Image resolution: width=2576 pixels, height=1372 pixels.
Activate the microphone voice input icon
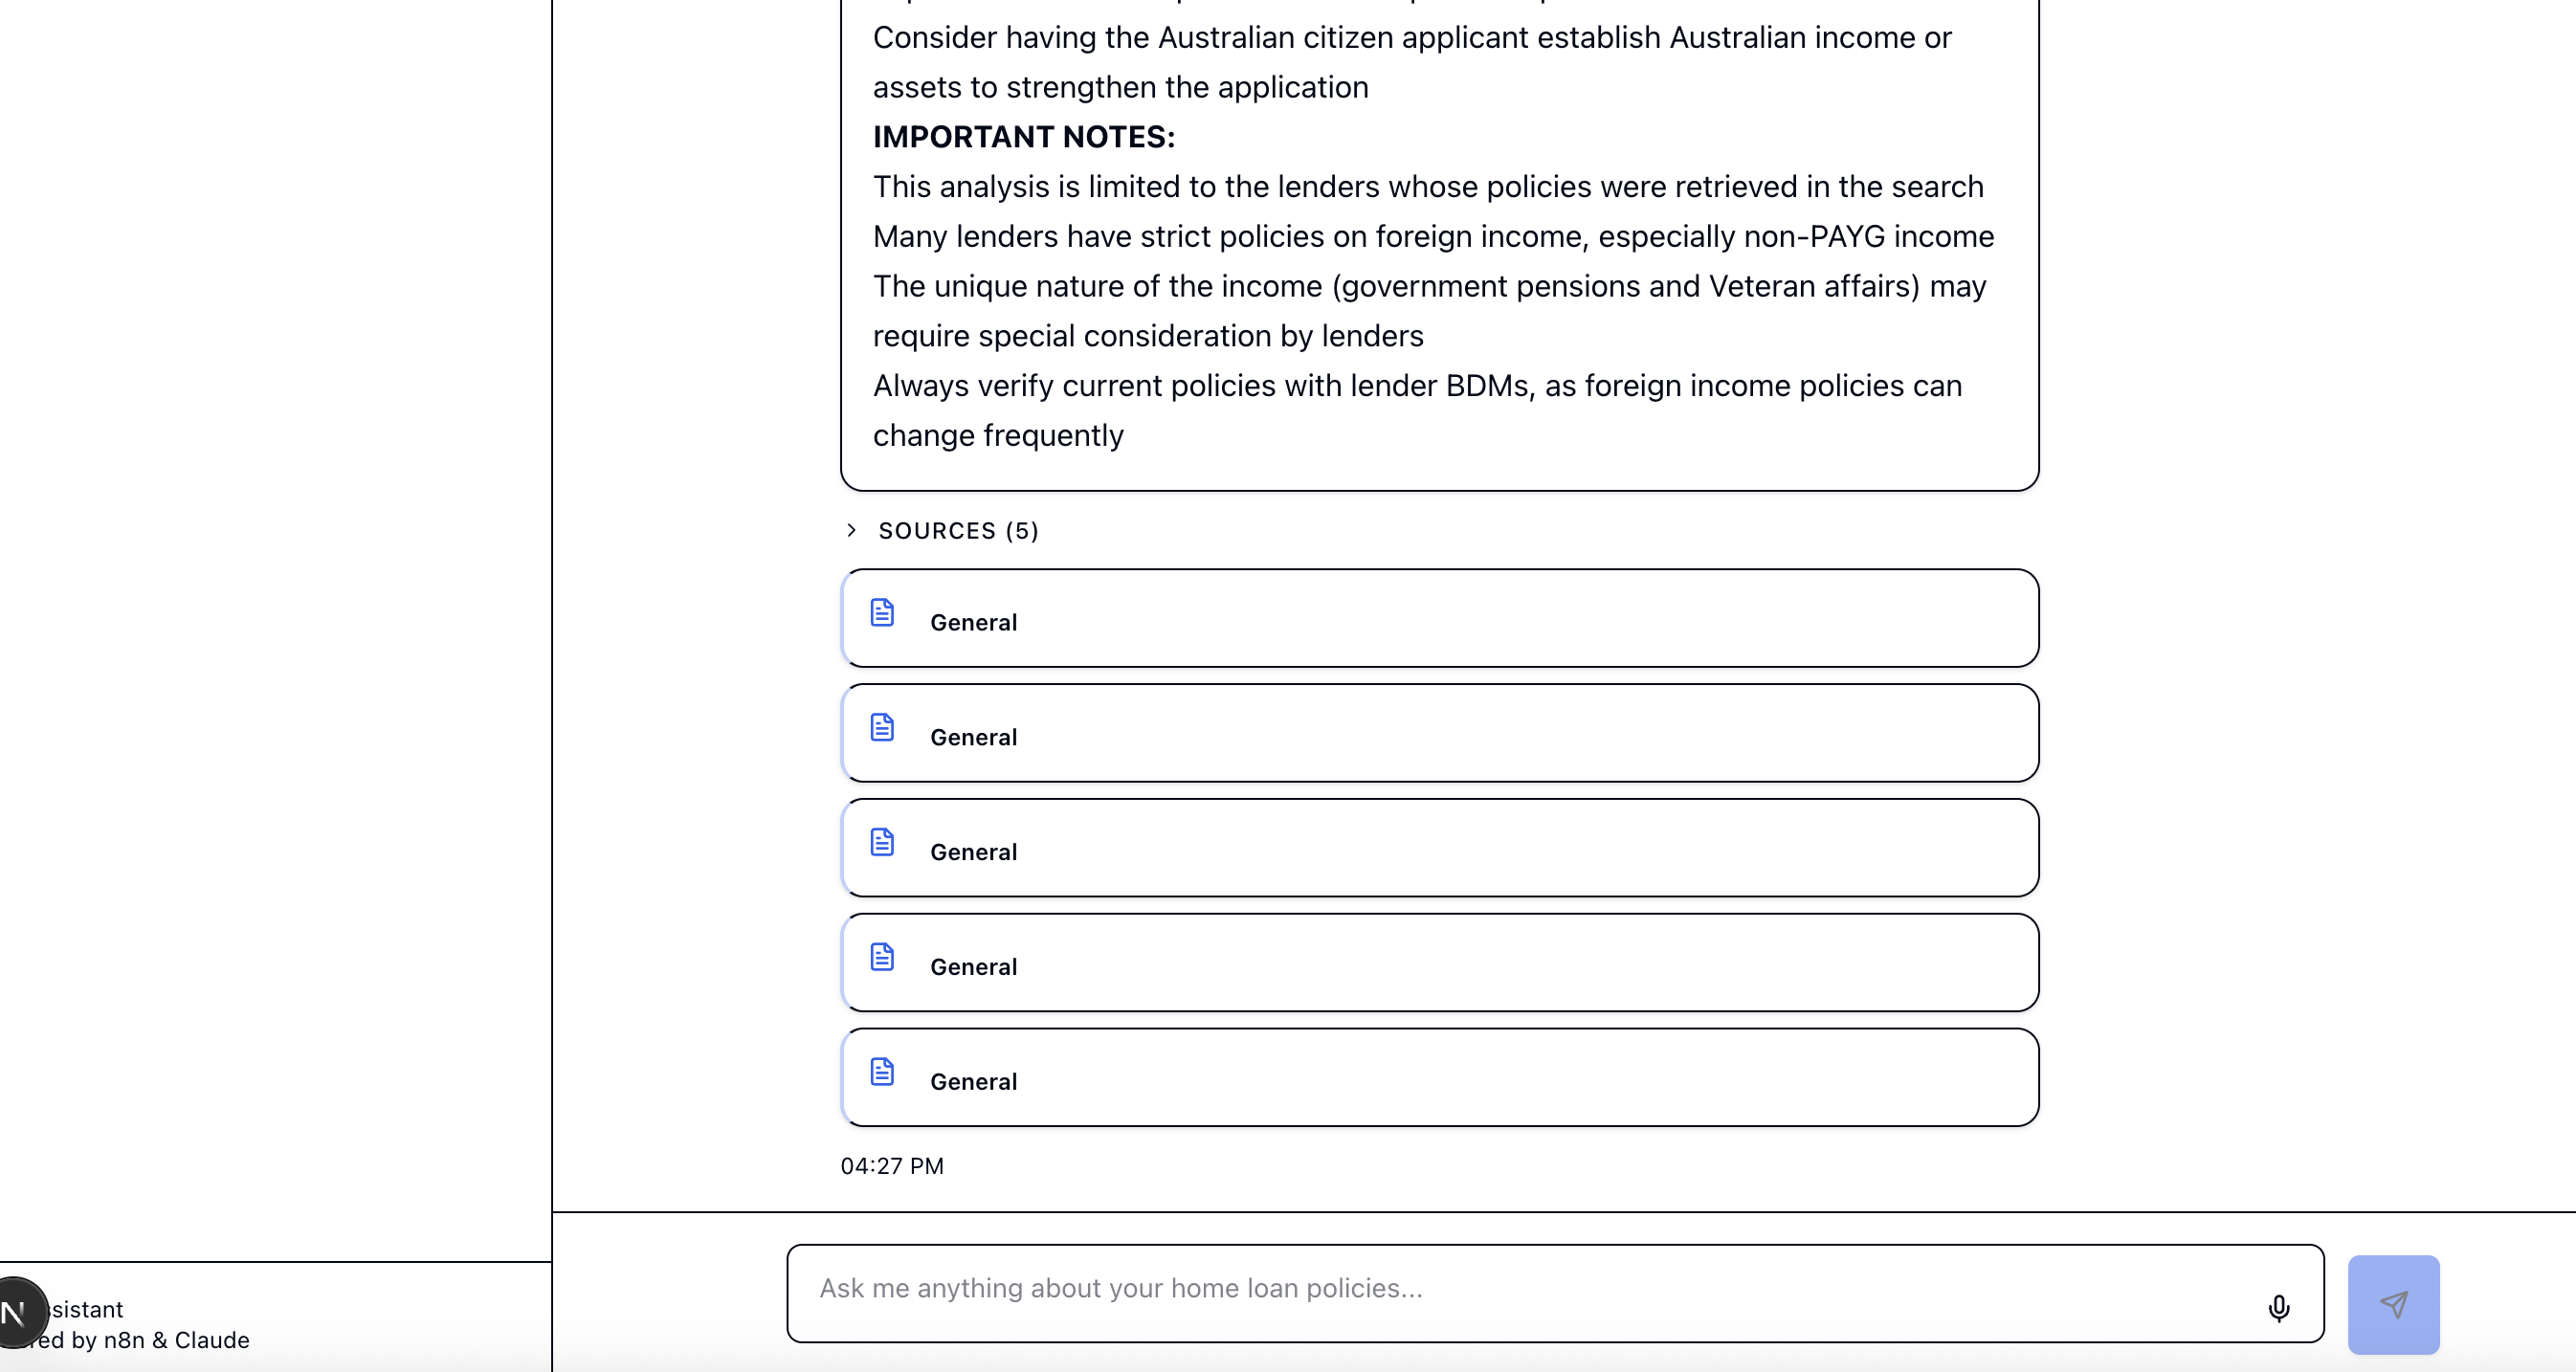(x=2278, y=1308)
